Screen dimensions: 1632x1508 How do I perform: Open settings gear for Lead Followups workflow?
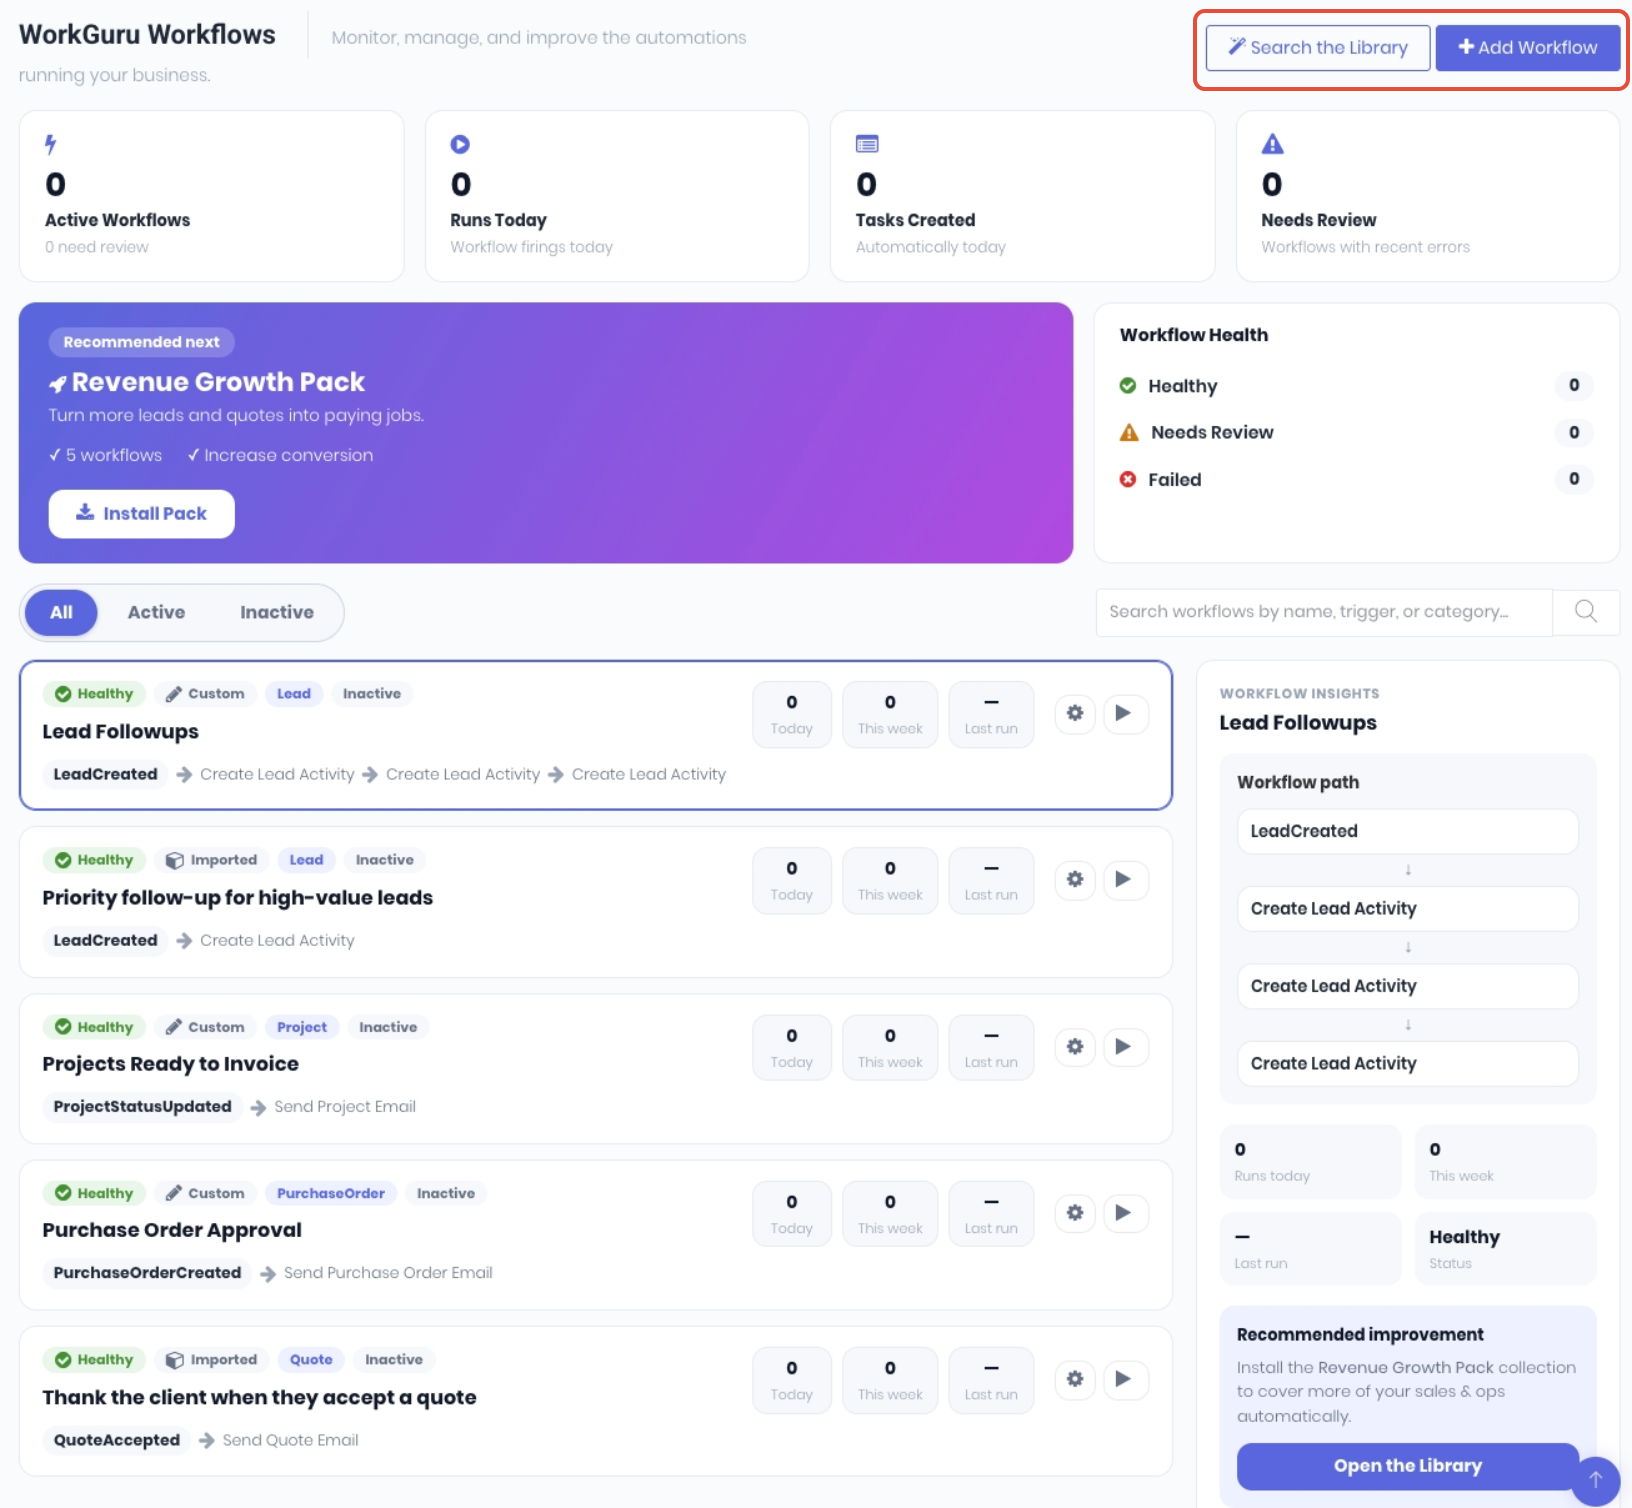pos(1075,713)
